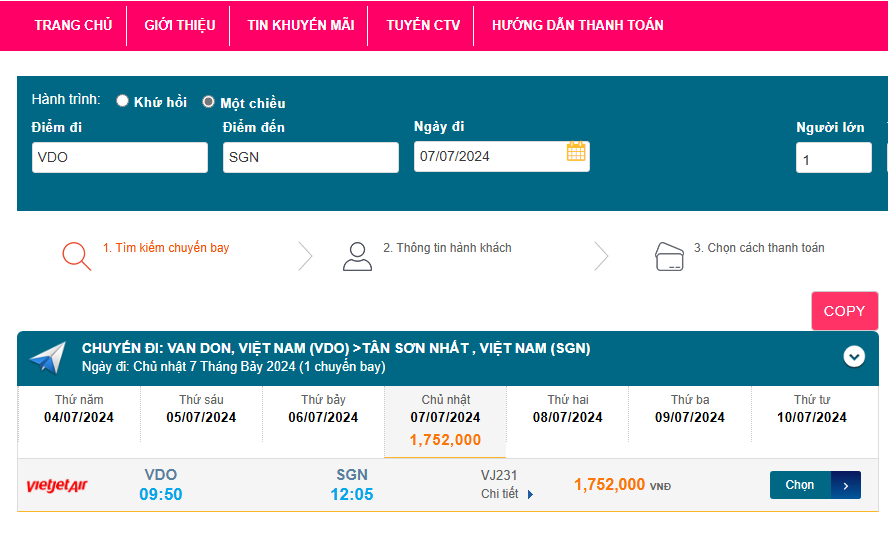This screenshot has height=545, width=888.
Task: Open the Trang Chủ menu item
Action: tap(73, 25)
